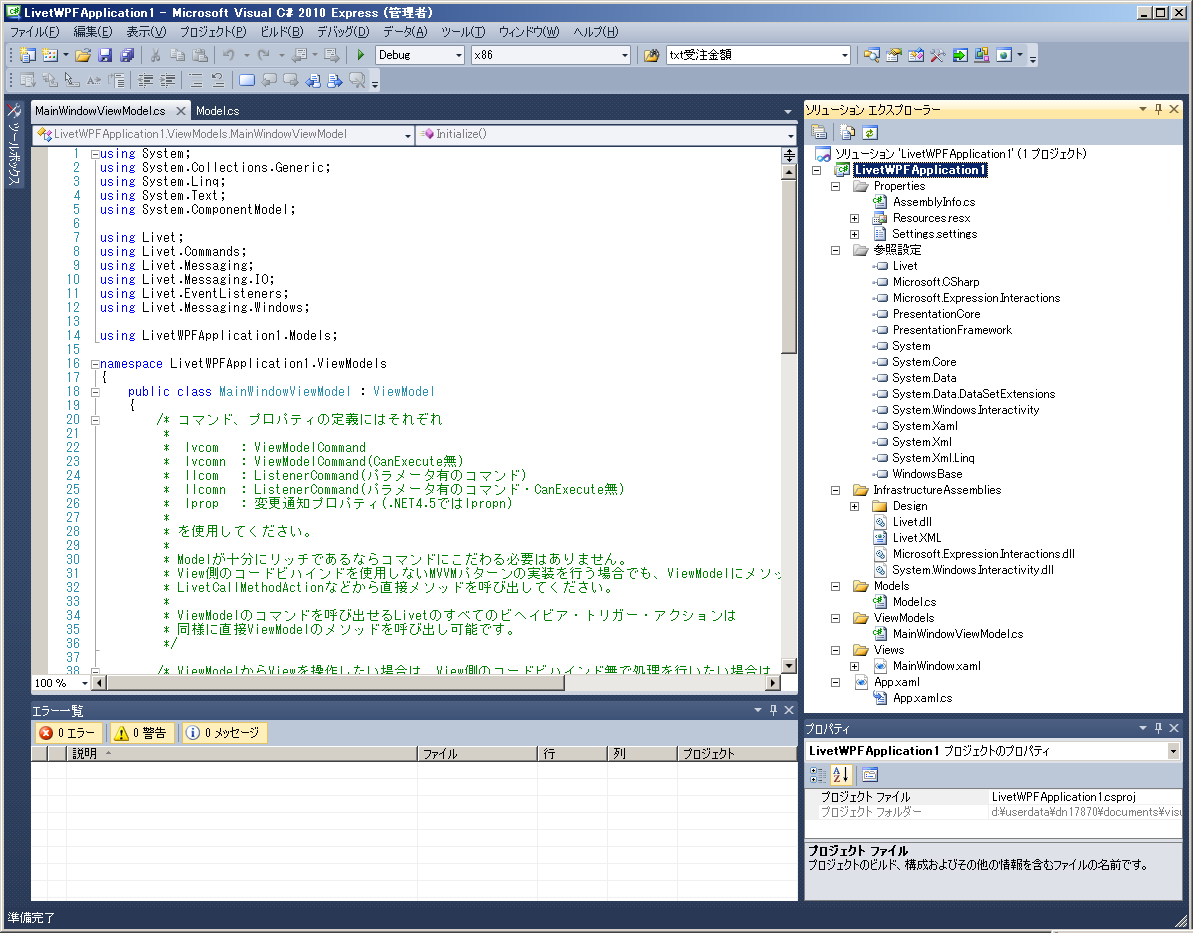
Task: Sort the error list by the 説明 column
Action: pos(242,753)
